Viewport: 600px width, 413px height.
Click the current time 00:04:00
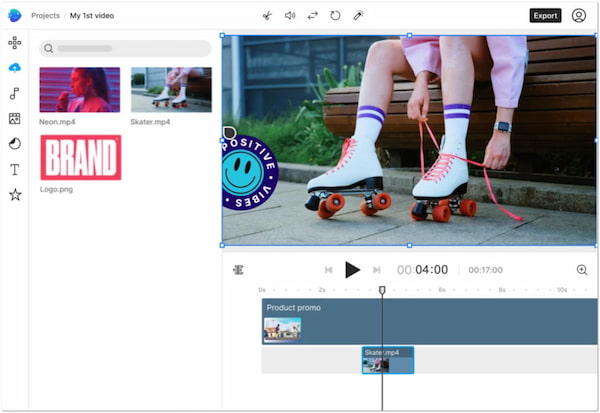(x=422, y=270)
